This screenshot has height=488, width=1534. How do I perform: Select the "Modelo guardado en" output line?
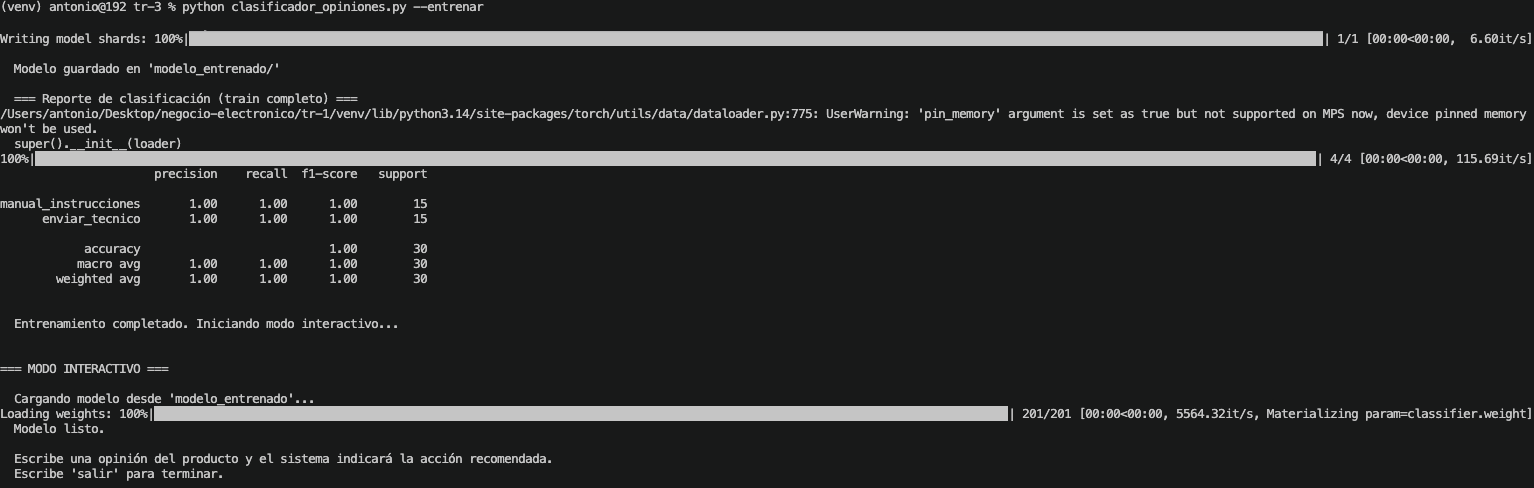[x=146, y=68]
